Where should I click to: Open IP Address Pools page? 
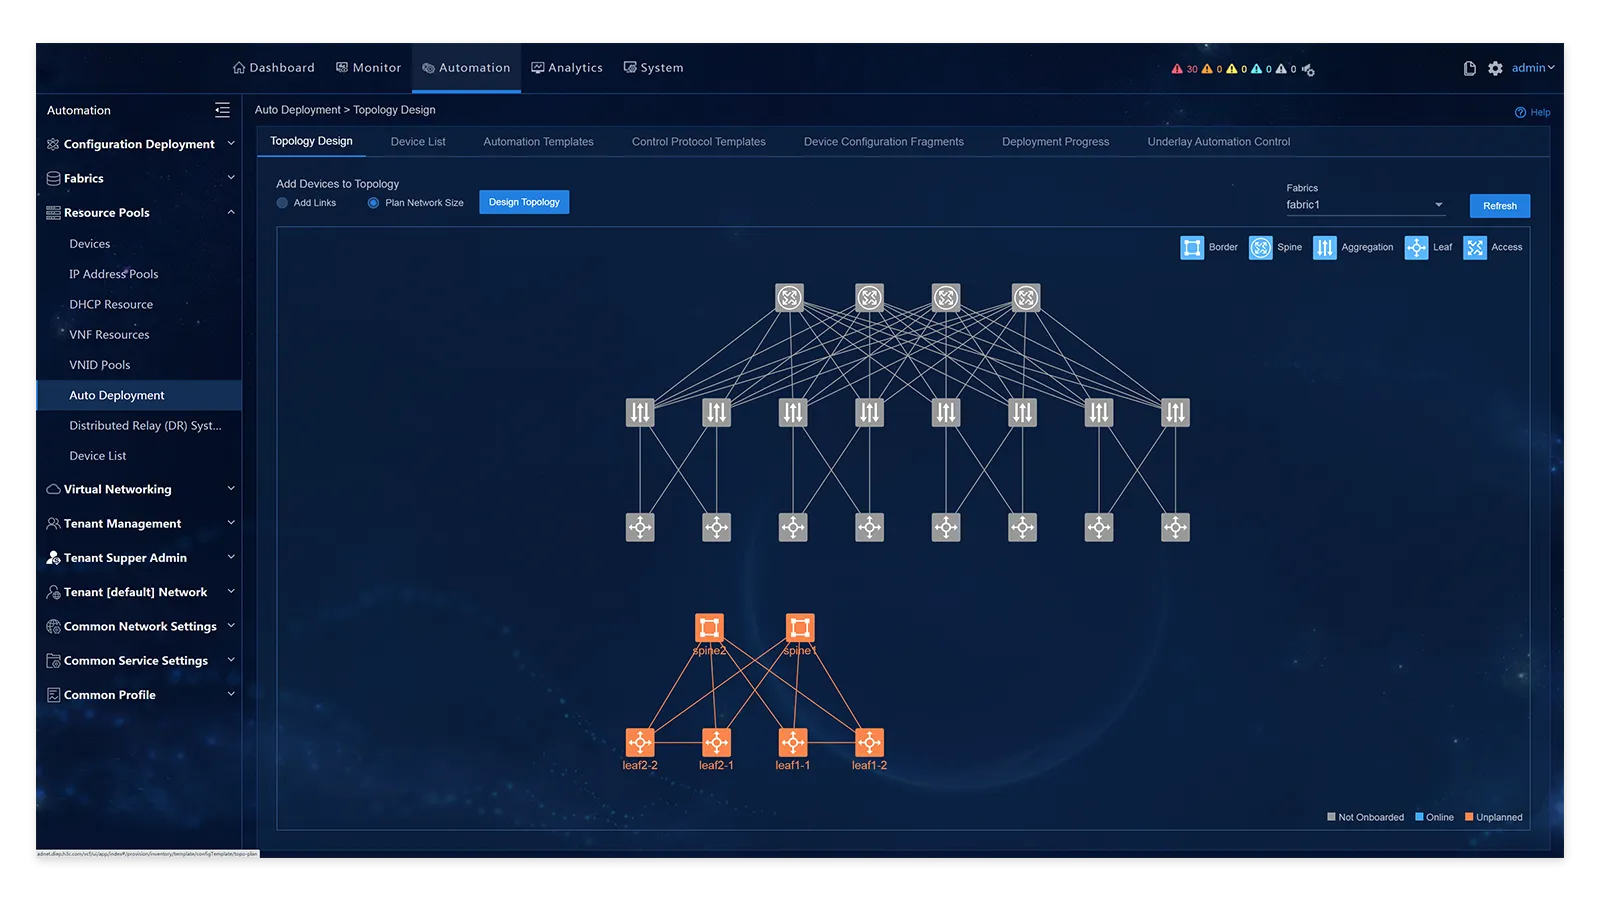pyautogui.click(x=113, y=274)
